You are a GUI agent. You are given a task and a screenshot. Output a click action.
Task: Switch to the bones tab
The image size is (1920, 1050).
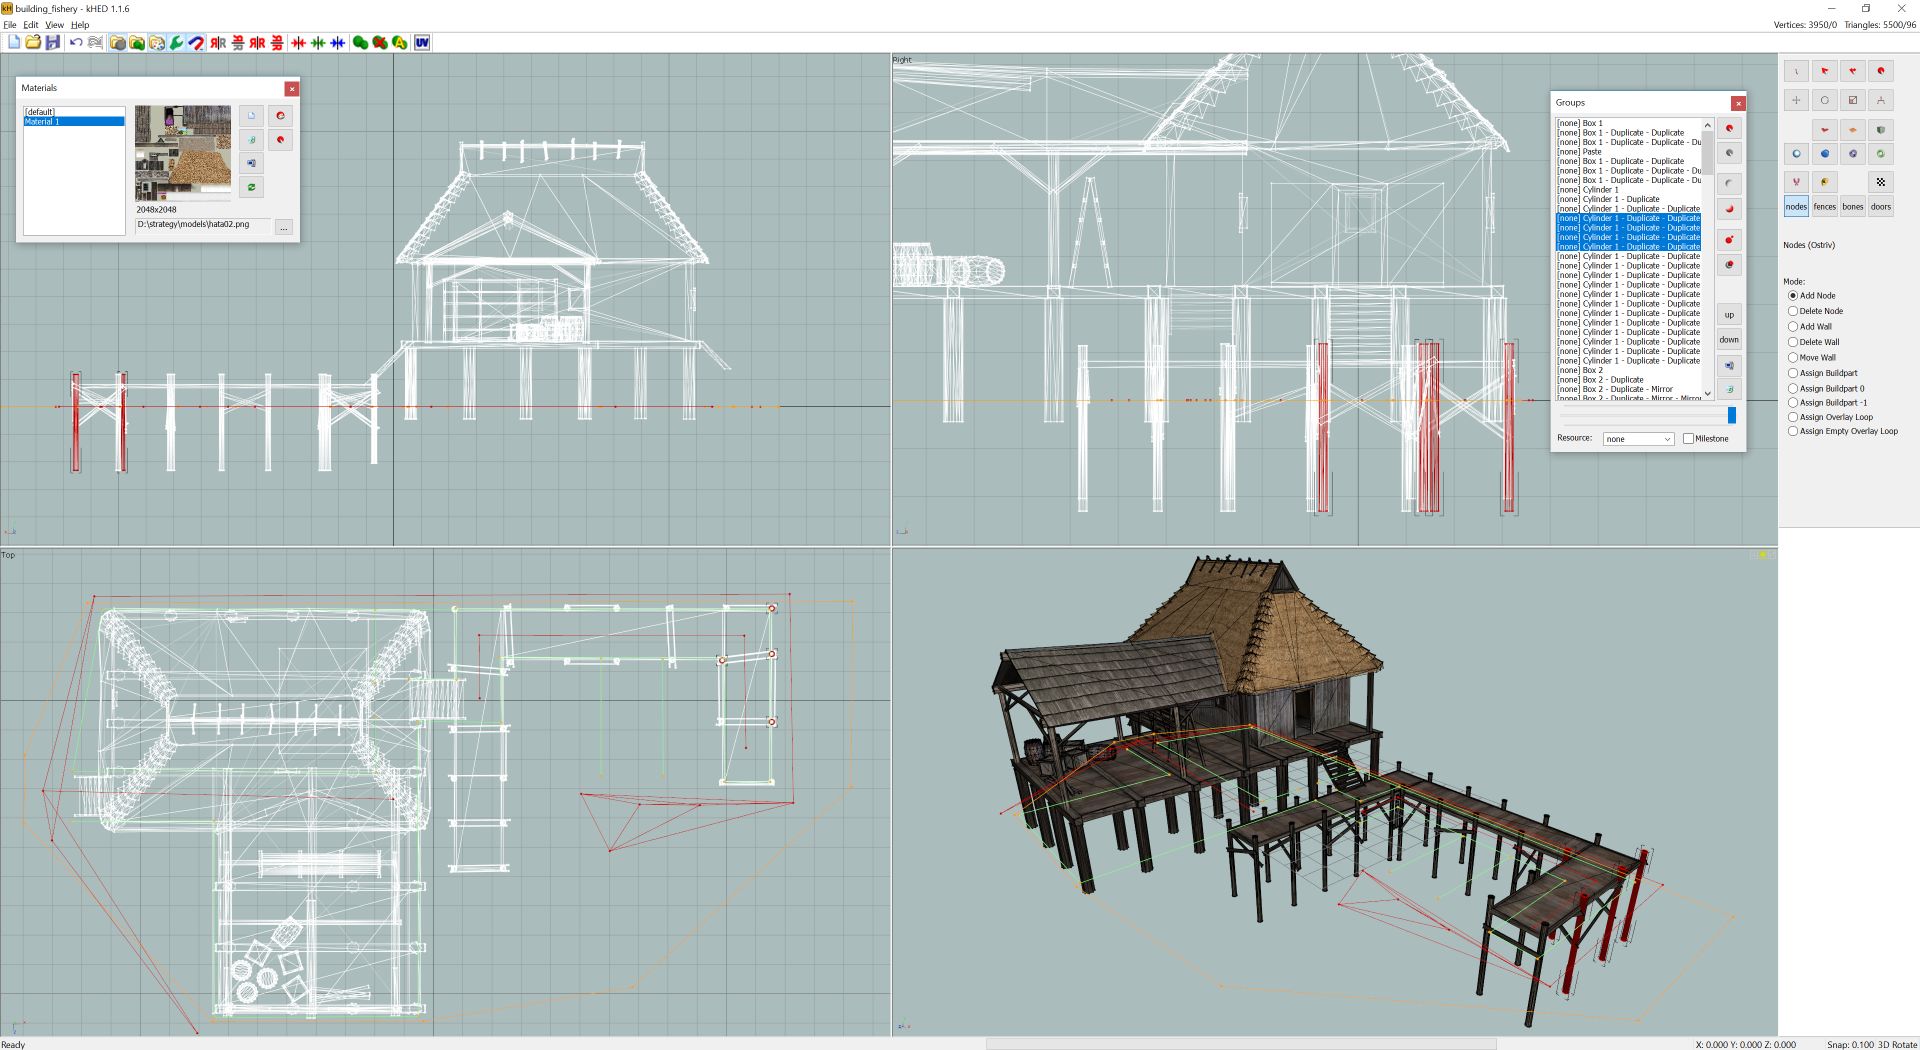coord(1853,206)
